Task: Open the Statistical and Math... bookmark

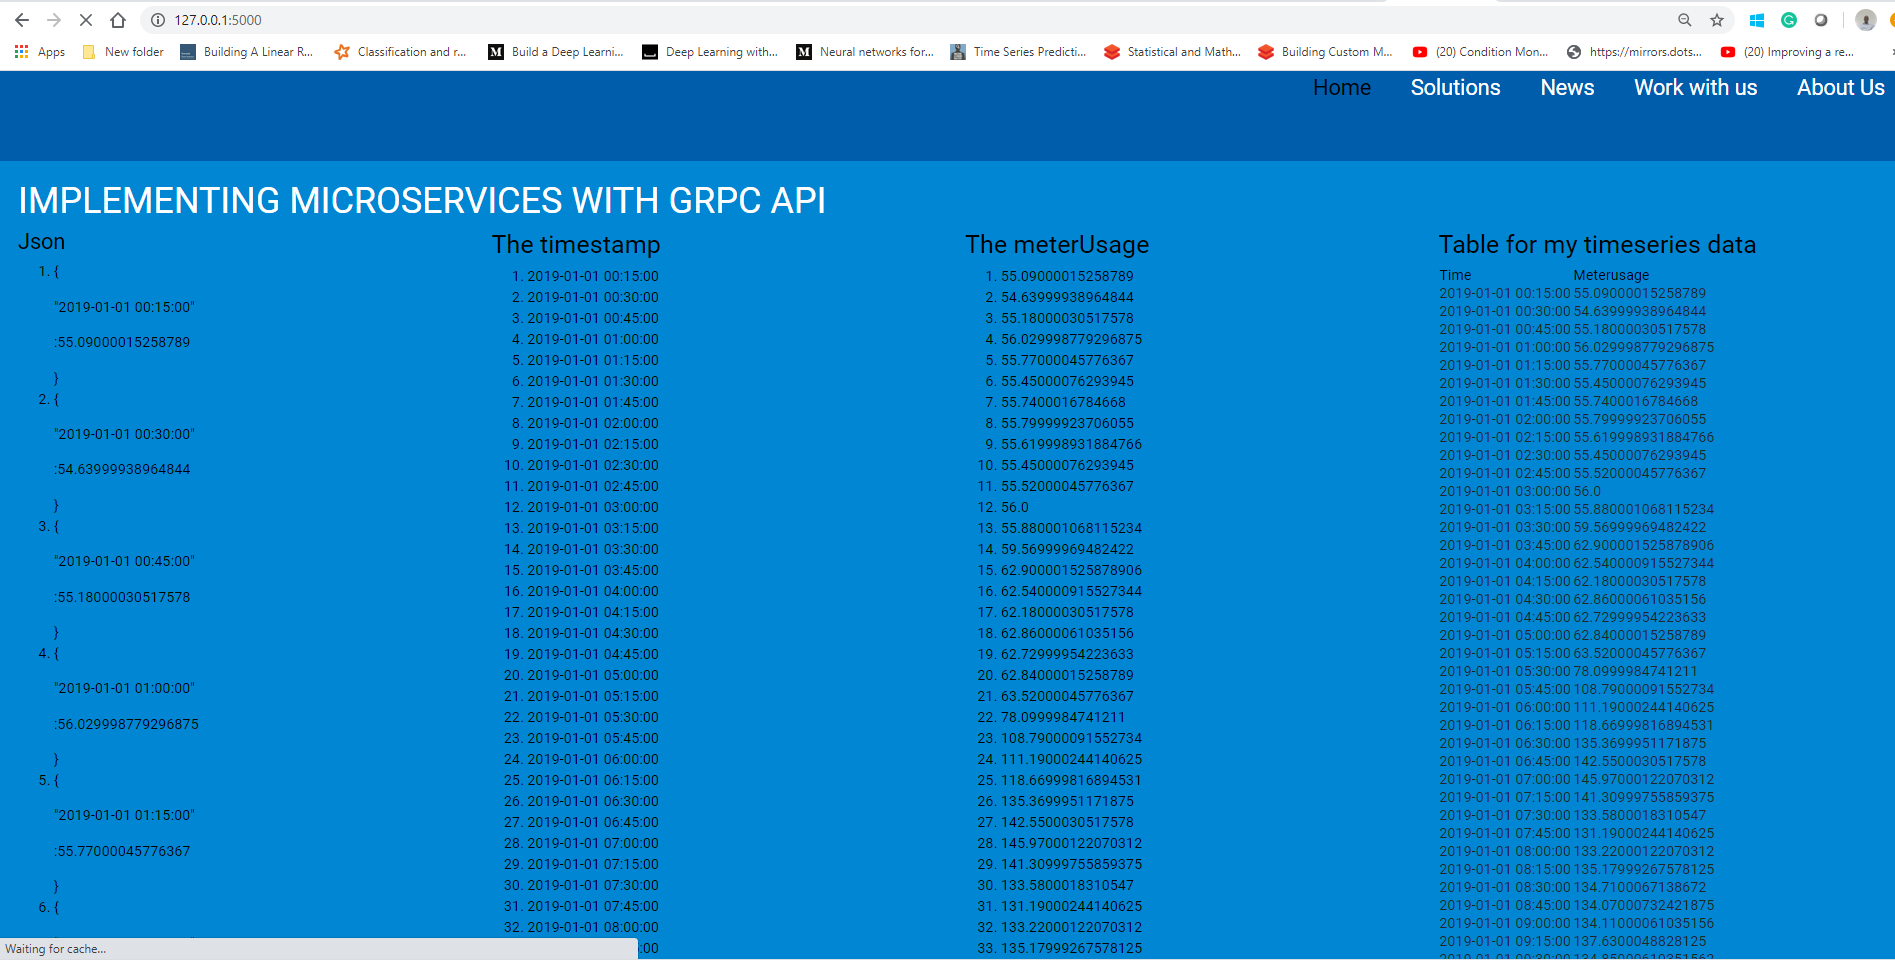Action: tap(1173, 52)
